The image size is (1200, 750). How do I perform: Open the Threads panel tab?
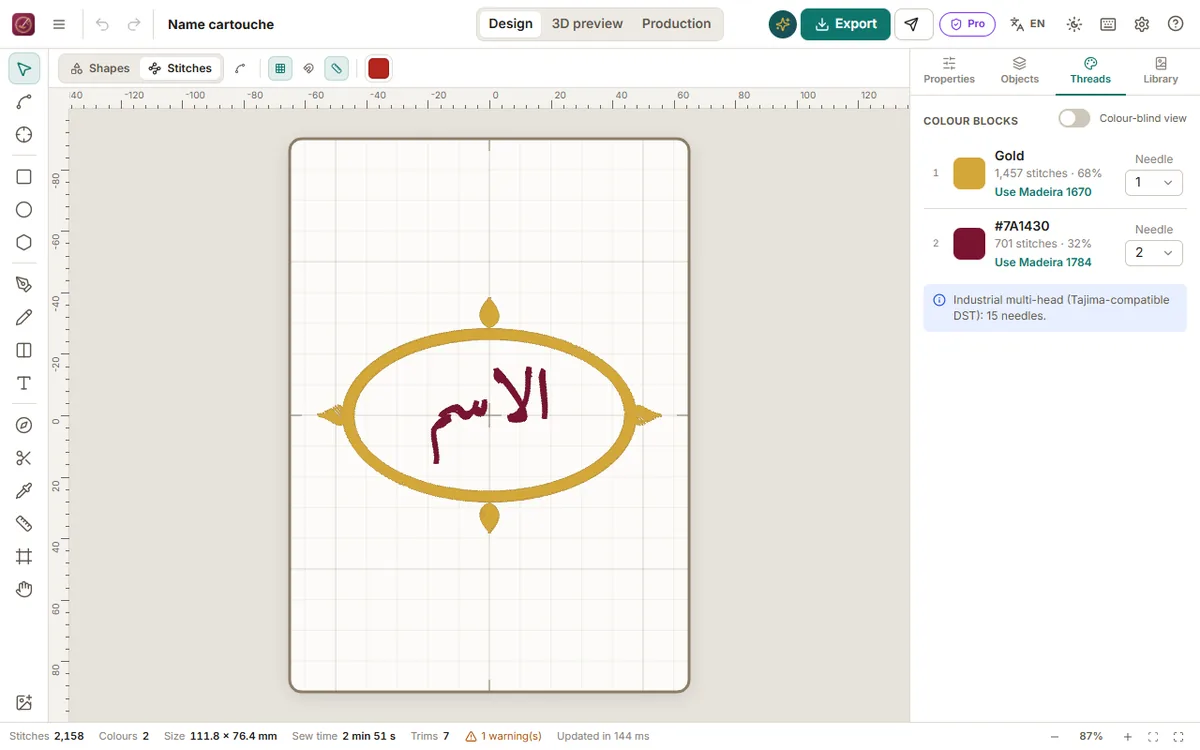click(x=1090, y=70)
